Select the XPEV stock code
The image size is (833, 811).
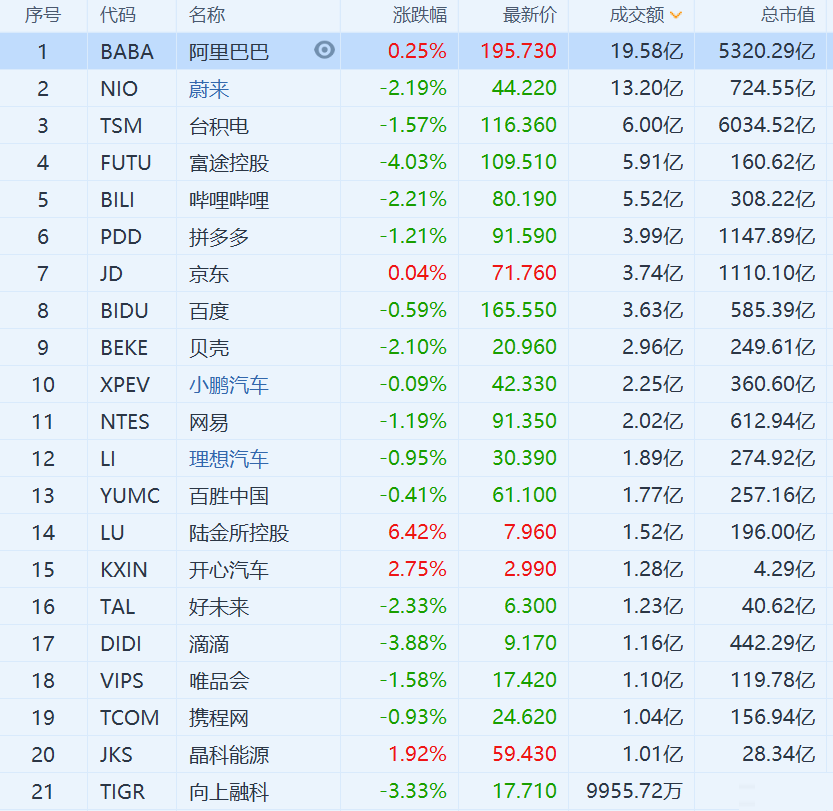[125, 385]
